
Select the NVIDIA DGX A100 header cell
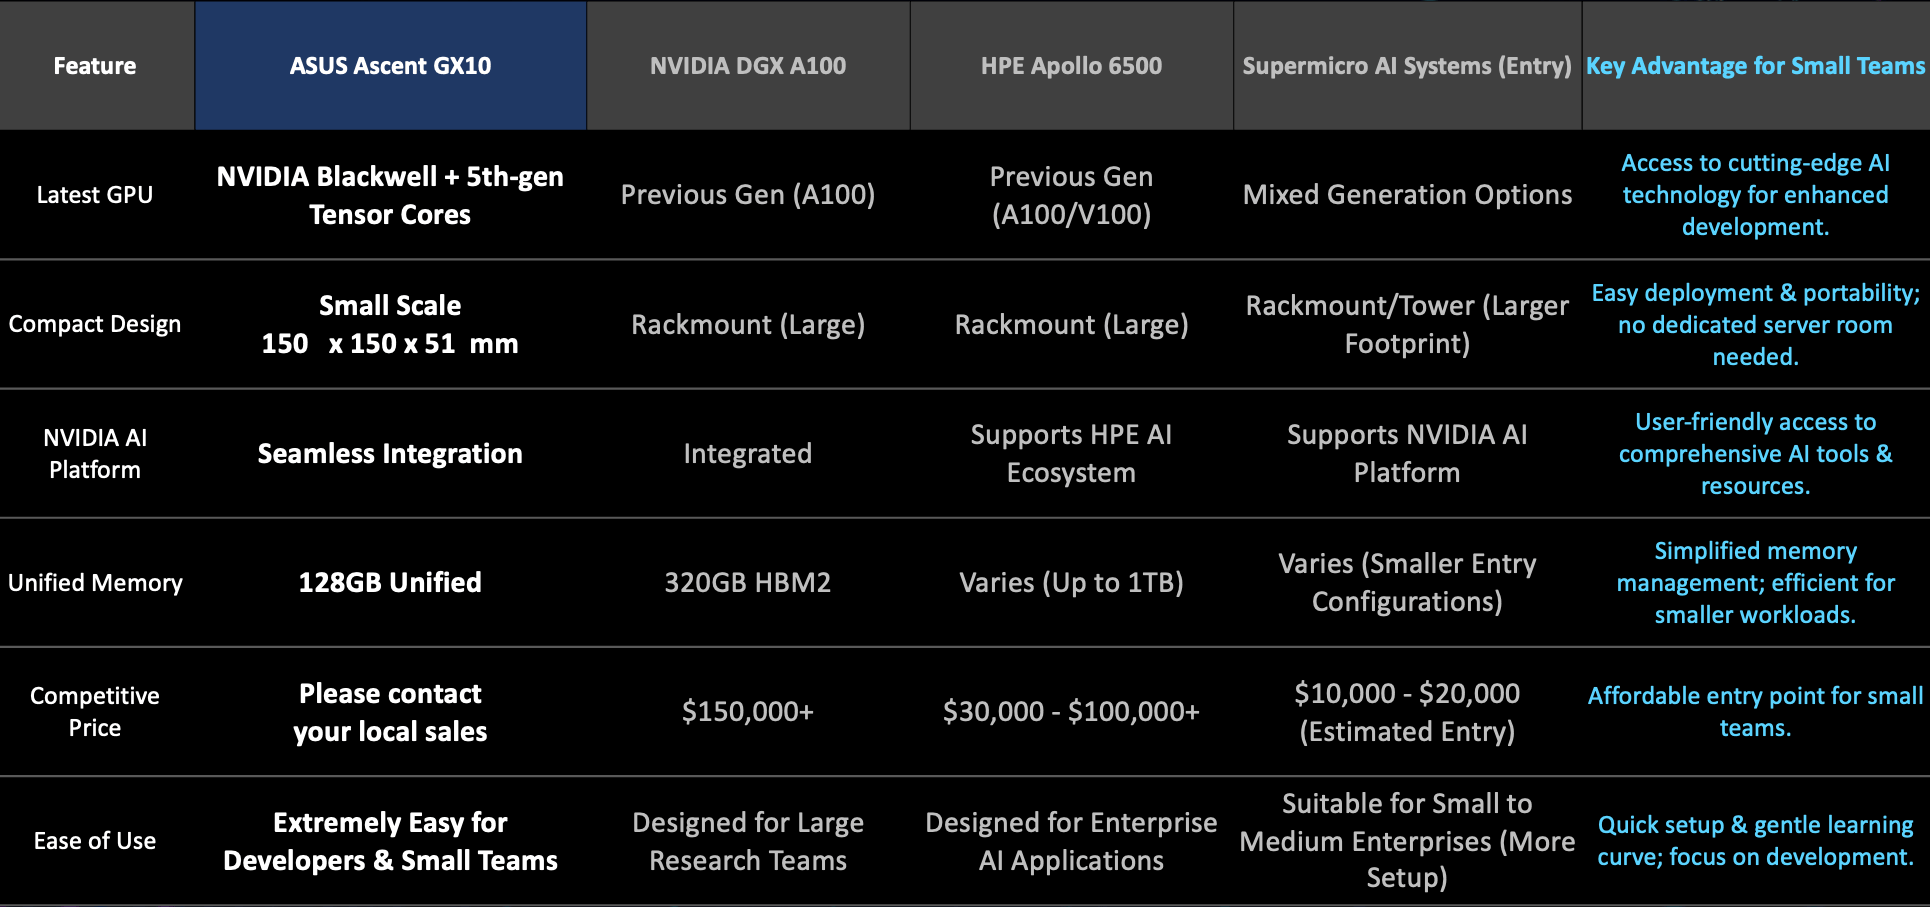tap(747, 66)
